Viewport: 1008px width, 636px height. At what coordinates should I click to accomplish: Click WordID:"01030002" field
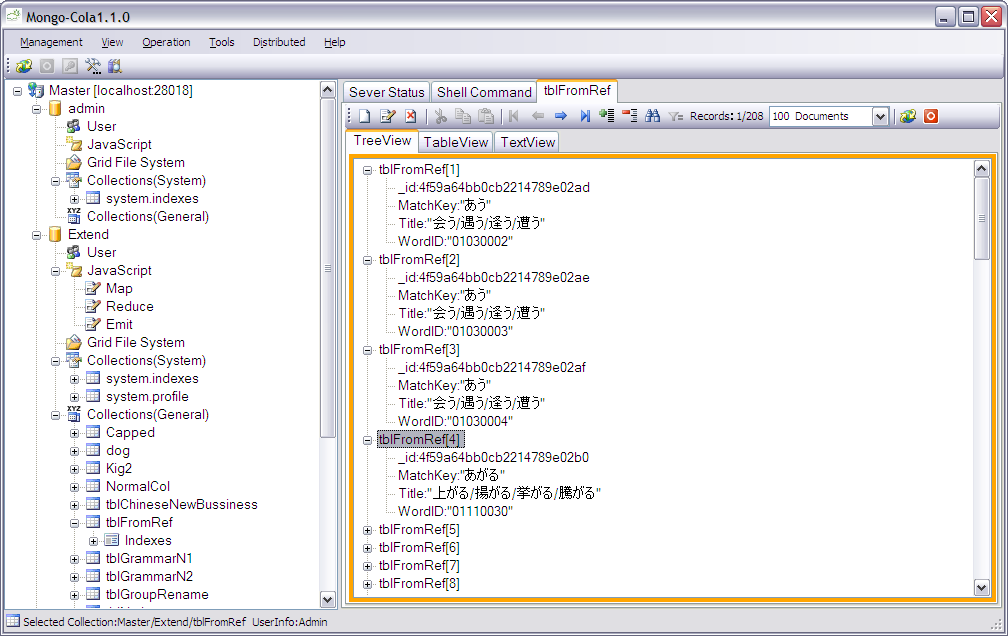(455, 241)
